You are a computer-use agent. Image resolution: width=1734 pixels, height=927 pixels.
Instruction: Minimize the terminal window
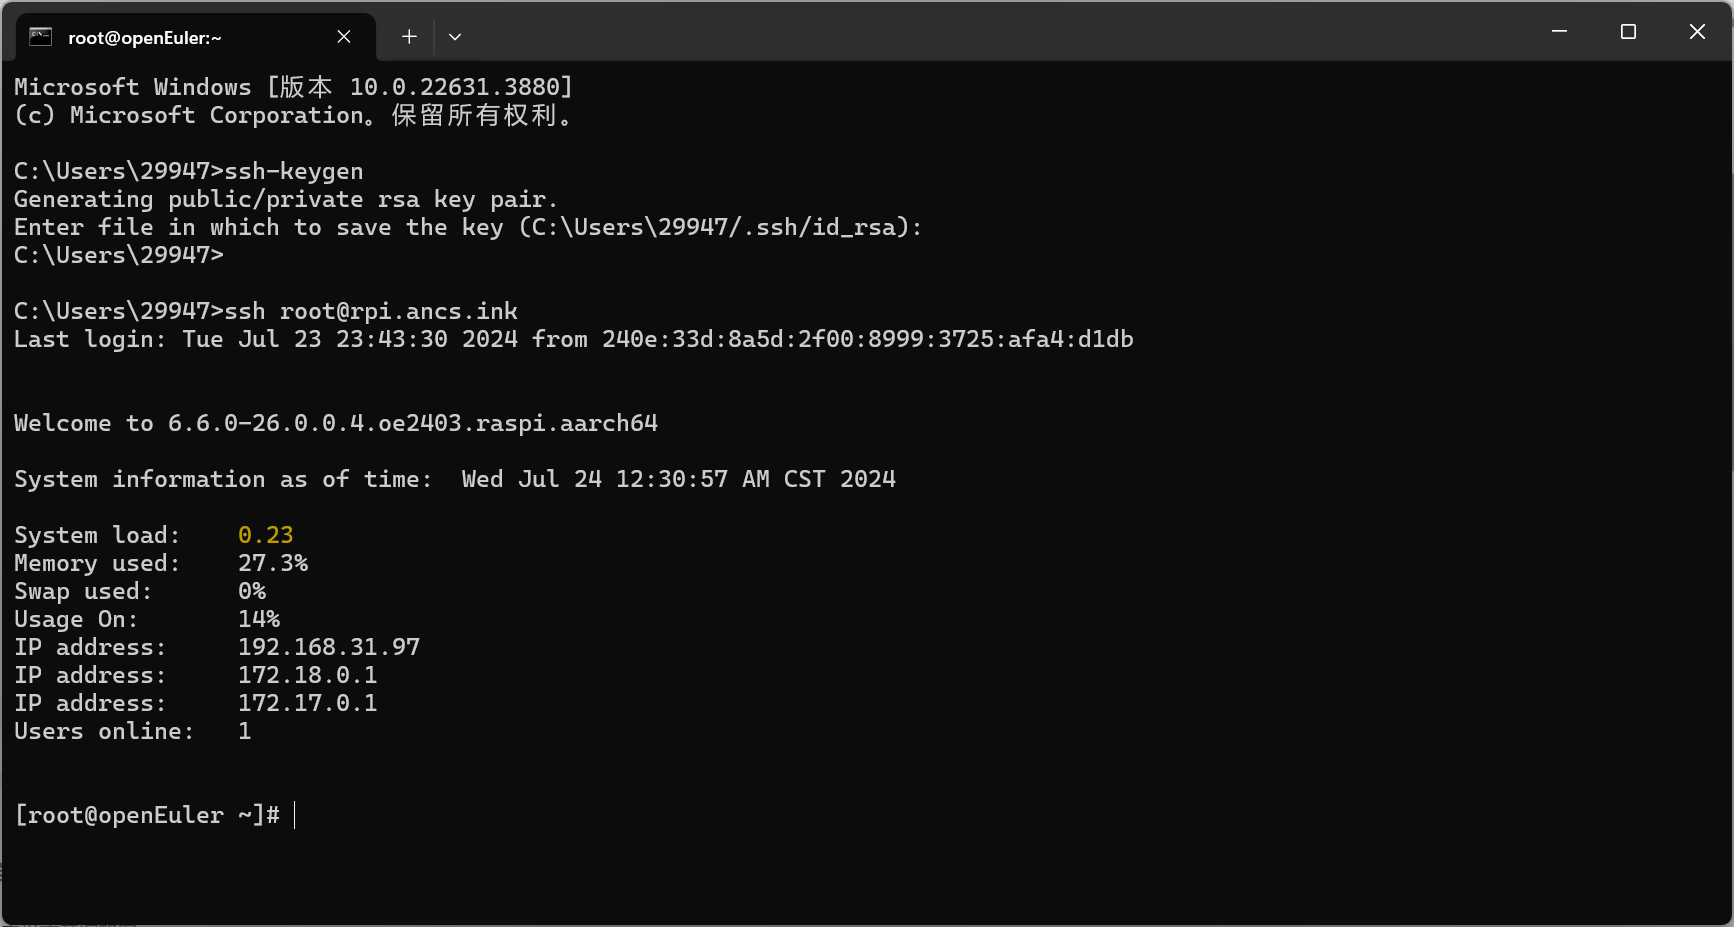1559,32
